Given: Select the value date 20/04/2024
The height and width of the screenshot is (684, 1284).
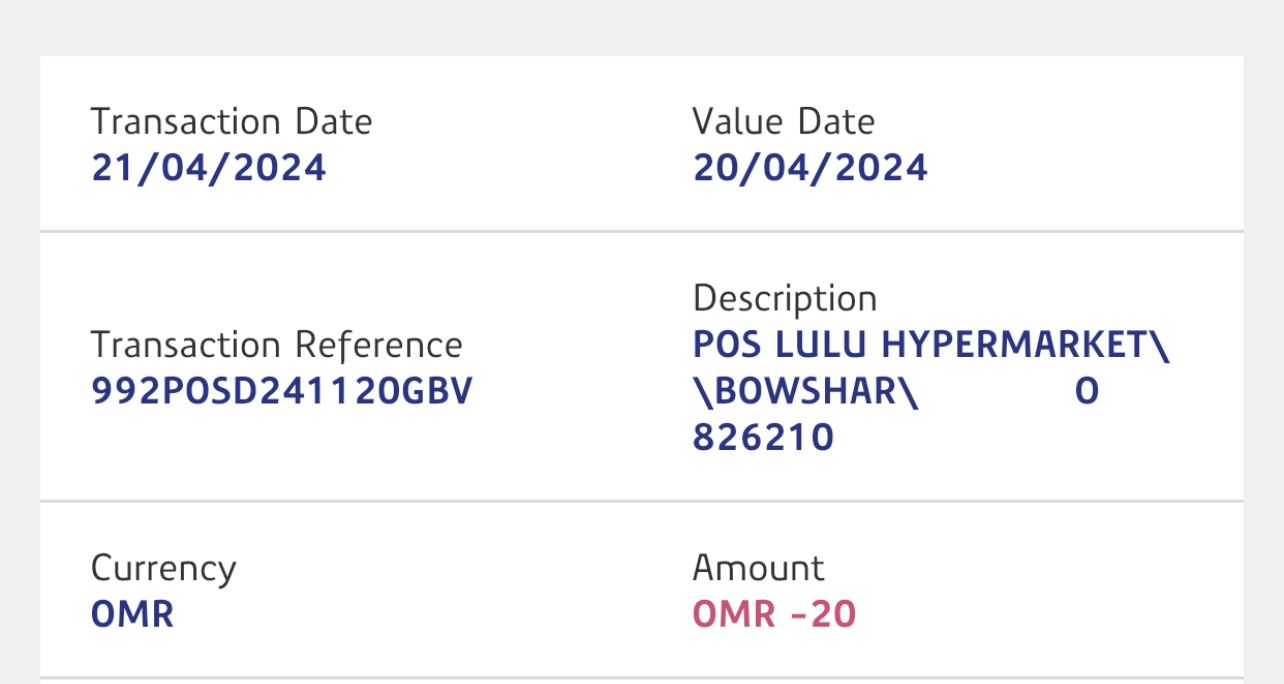Looking at the screenshot, I should [810, 167].
